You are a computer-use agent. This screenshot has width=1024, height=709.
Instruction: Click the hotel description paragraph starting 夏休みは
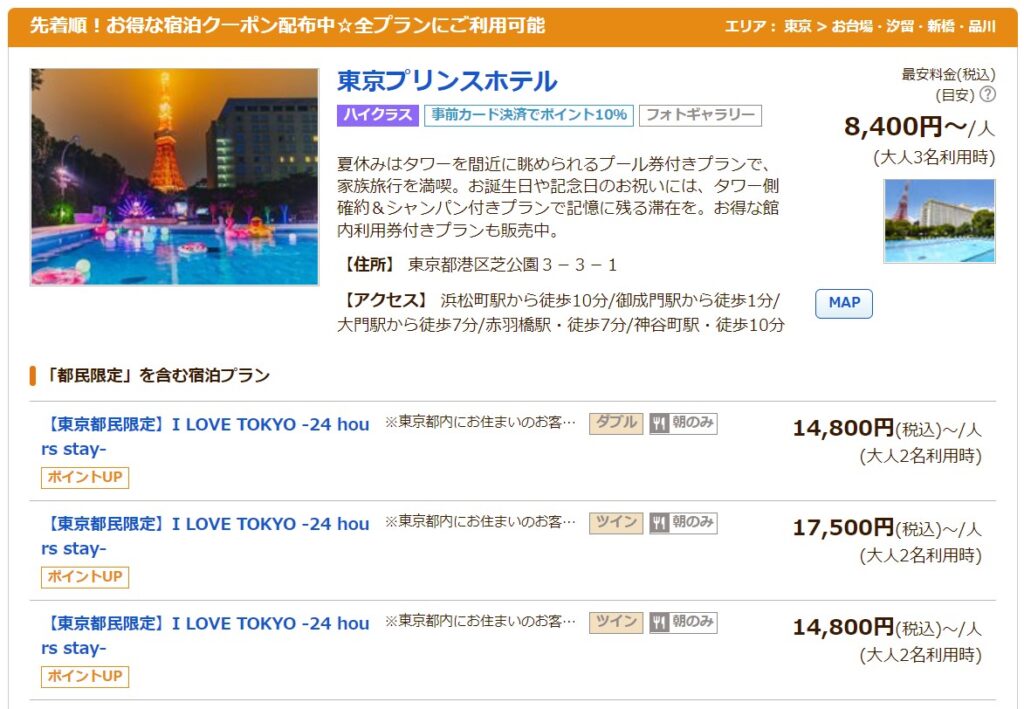pos(558,197)
